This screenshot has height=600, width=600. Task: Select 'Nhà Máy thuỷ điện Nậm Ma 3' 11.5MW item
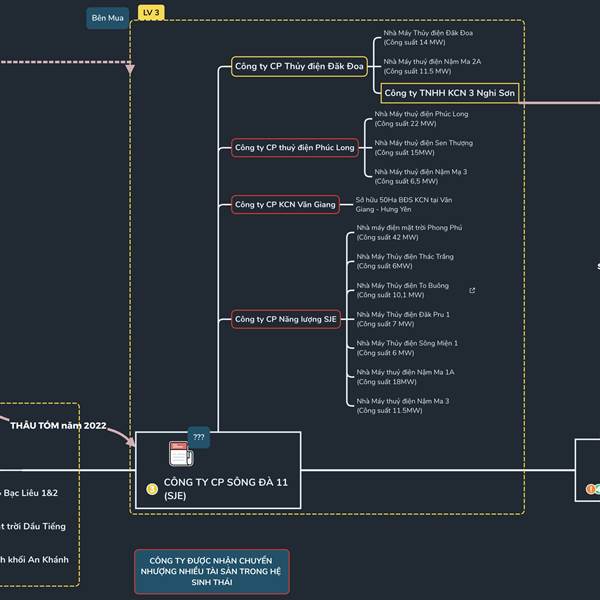click(x=403, y=406)
